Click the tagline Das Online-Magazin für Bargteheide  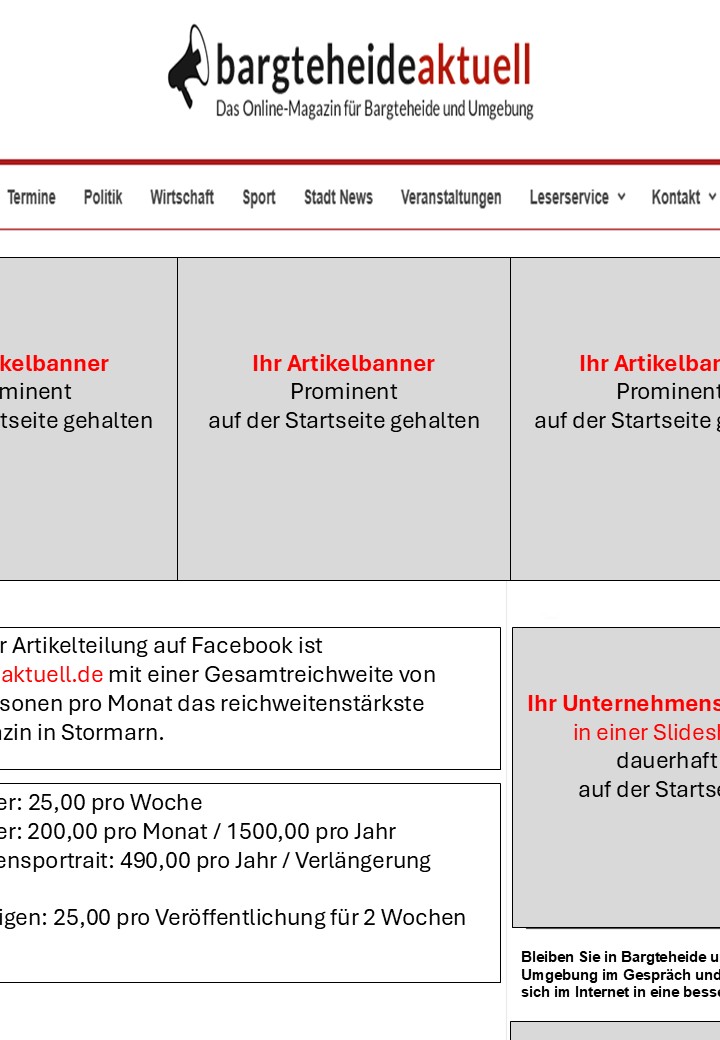pyautogui.click(x=375, y=109)
